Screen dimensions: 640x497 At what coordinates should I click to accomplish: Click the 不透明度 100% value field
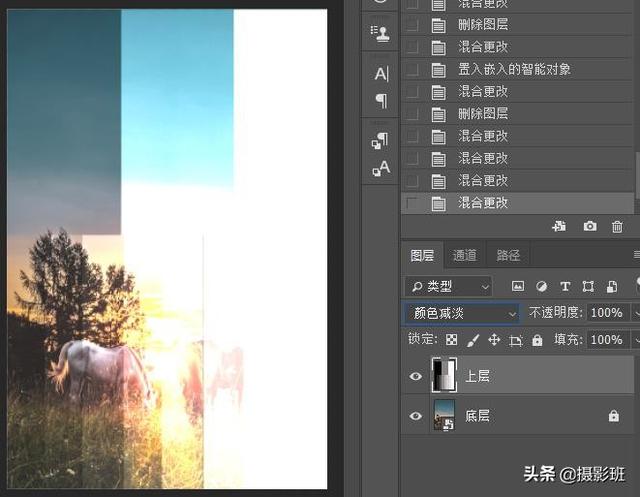(x=608, y=313)
